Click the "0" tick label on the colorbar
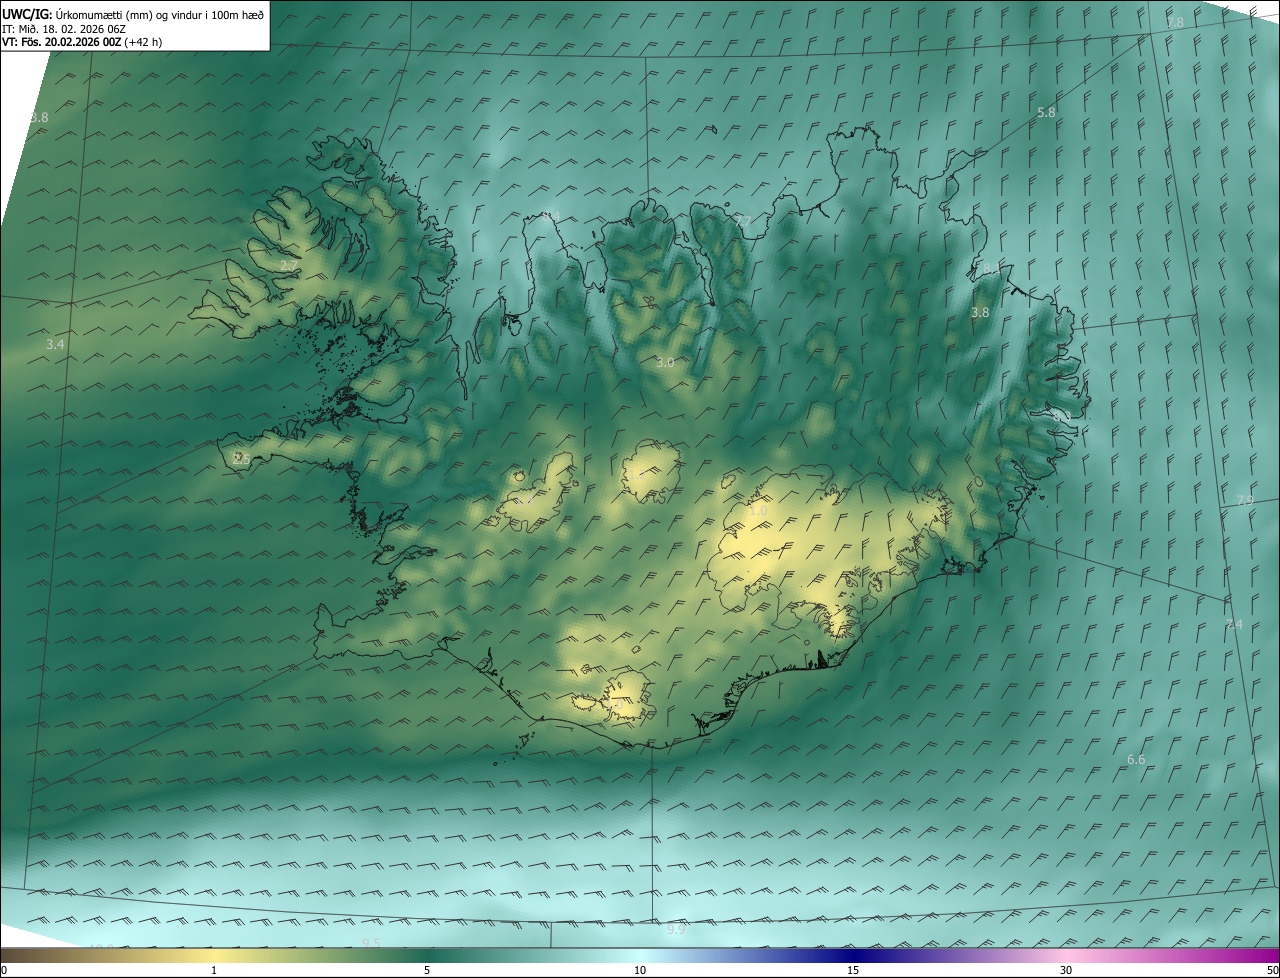This screenshot has width=1280, height=978. (x=4, y=970)
